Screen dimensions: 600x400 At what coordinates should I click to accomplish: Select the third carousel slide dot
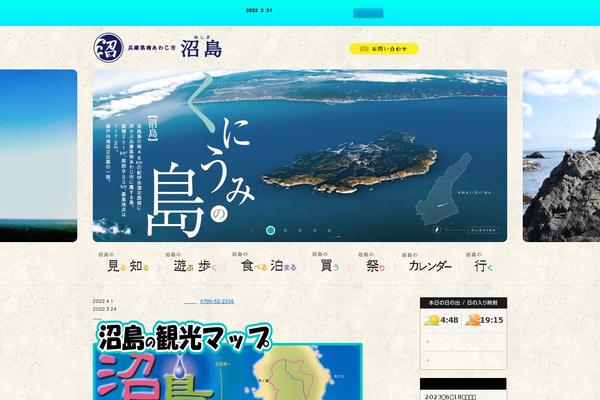click(300, 230)
